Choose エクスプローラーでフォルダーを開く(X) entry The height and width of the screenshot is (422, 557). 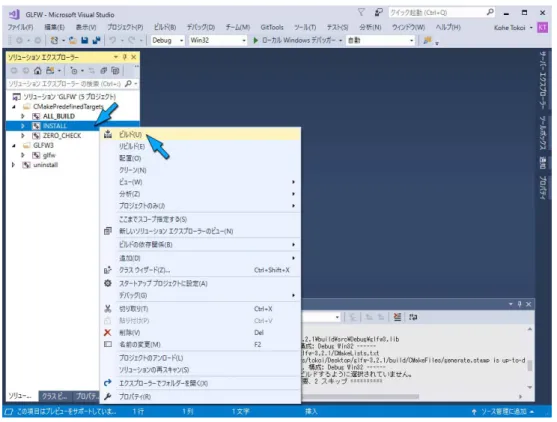200,383
